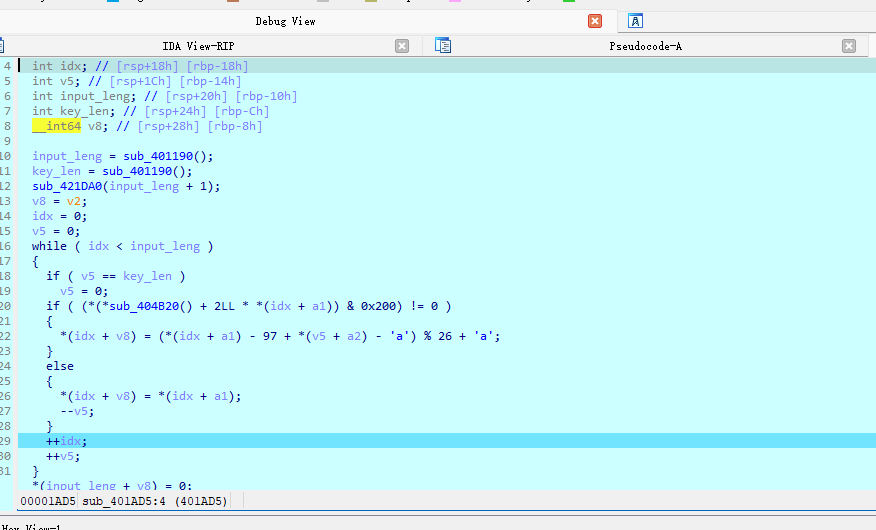
Task: Click the sub_404B20 function call
Action: [x=144, y=306]
